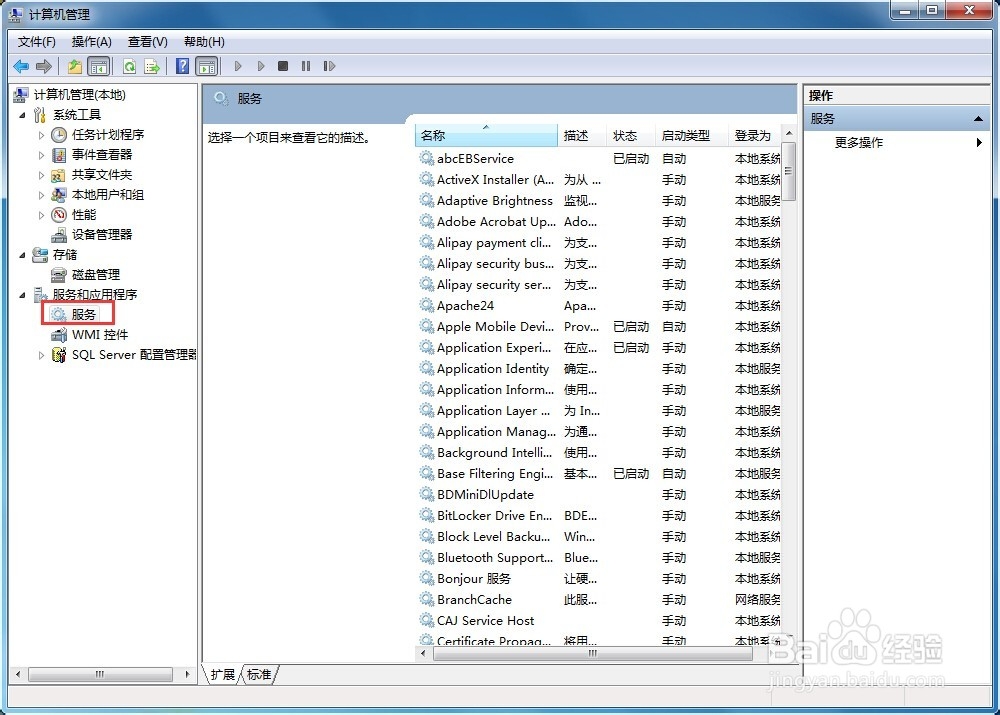Sort by the 状态 column header

click(x=630, y=135)
